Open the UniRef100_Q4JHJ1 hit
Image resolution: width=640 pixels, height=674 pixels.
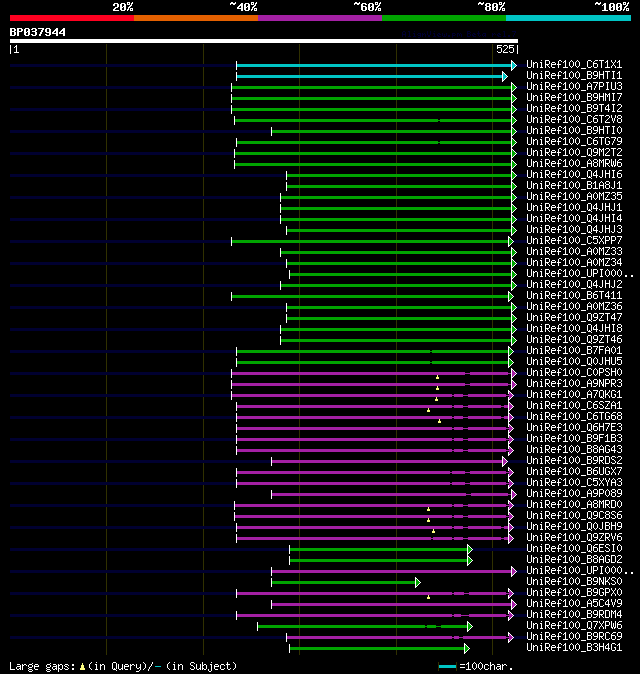click(574, 208)
